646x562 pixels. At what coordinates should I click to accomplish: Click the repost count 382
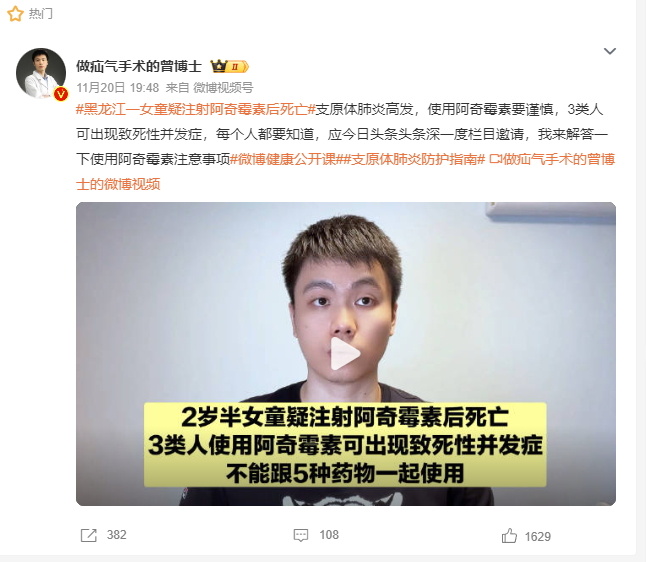click(x=117, y=535)
